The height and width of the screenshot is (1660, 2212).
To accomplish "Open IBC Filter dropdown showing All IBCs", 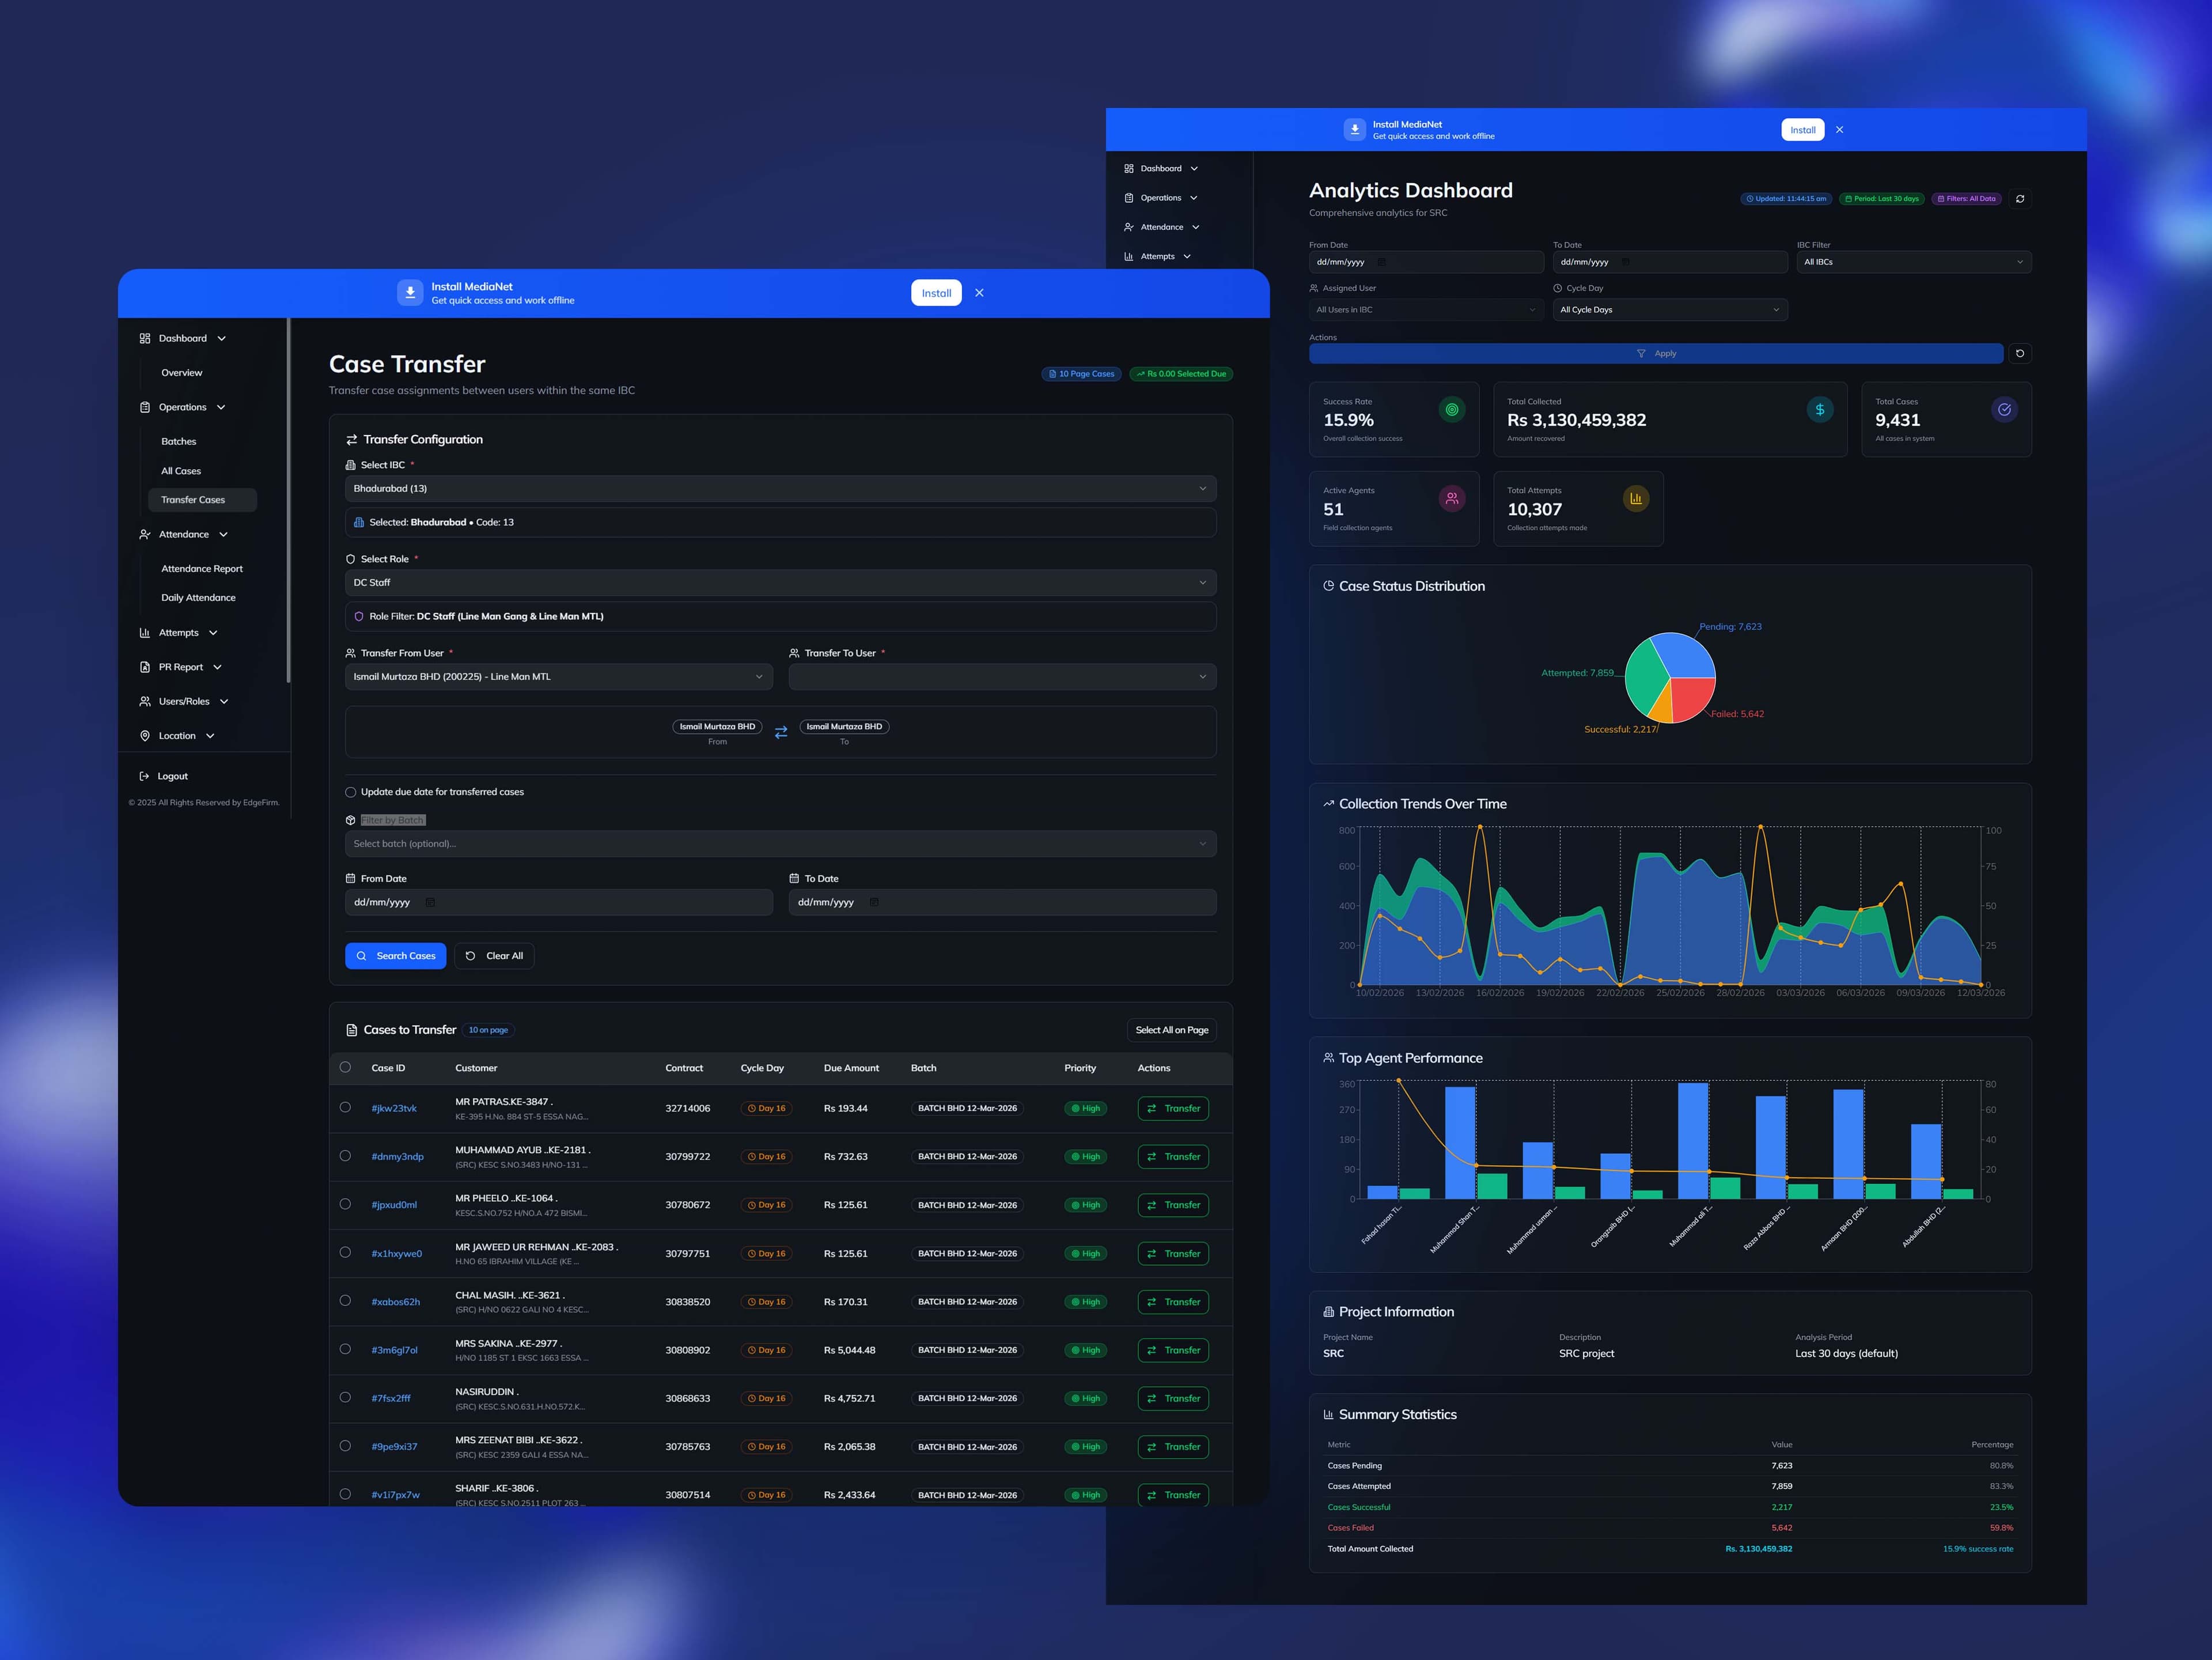I will (1914, 262).
